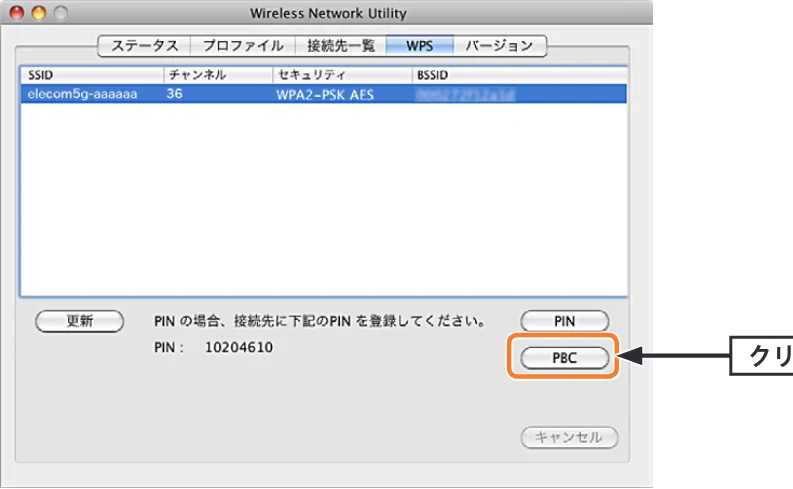Image resolution: width=793 pixels, height=489 pixels.
Task: Click the セキュリティ column header
Action: coord(342,75)
